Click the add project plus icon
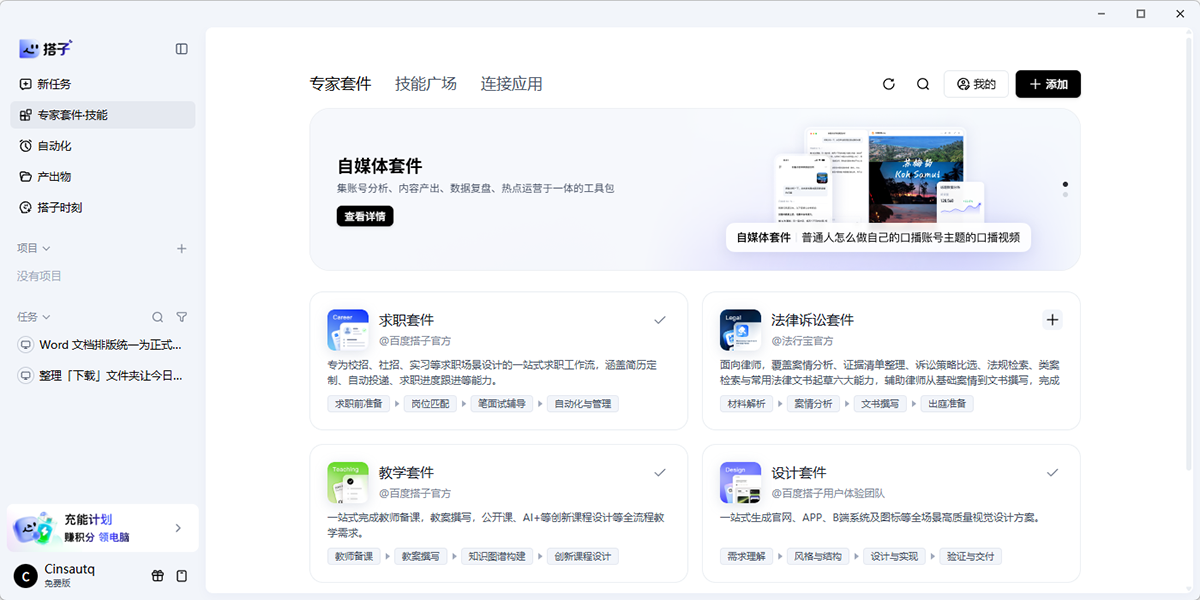1200x600 pixels. 181,248
